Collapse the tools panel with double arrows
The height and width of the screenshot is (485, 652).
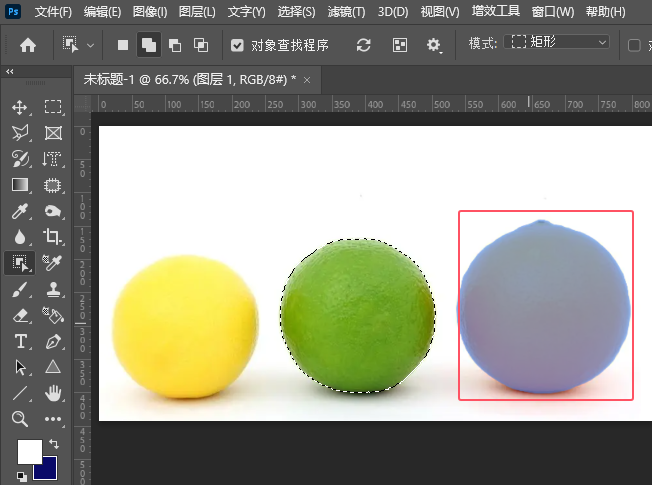(x=10, y=72)
